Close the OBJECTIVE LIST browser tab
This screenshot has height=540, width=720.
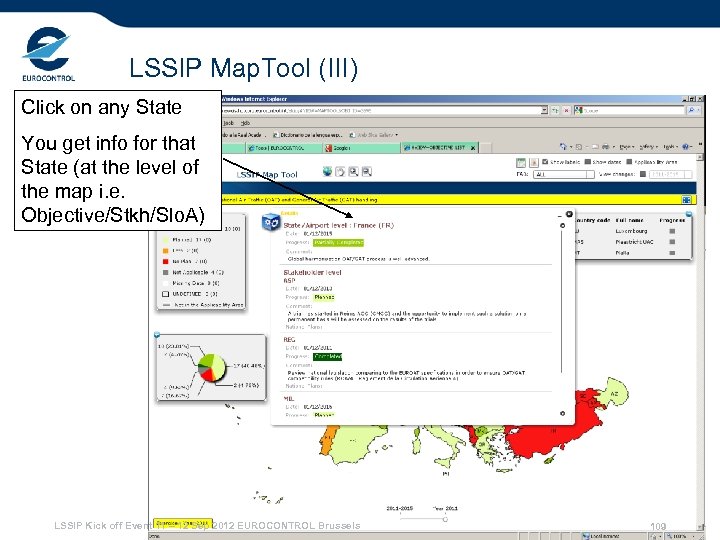(472, 148)
